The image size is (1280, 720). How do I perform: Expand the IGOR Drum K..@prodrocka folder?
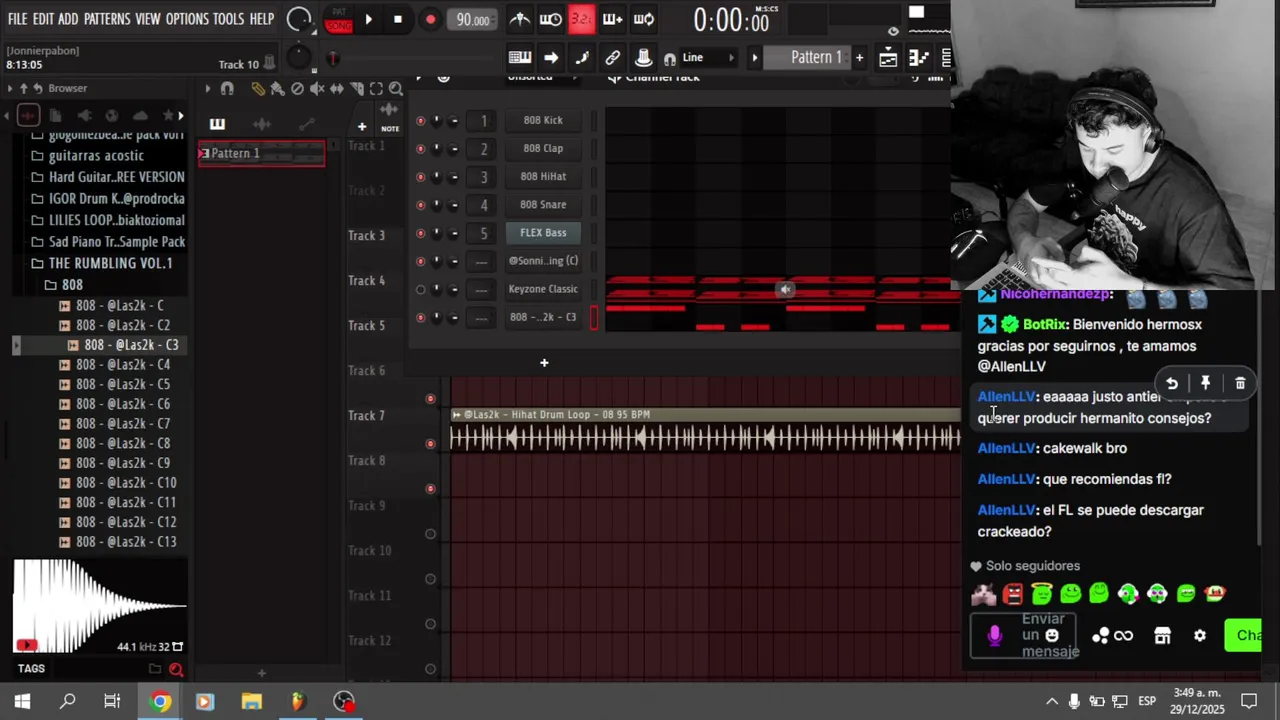[117, 199]
